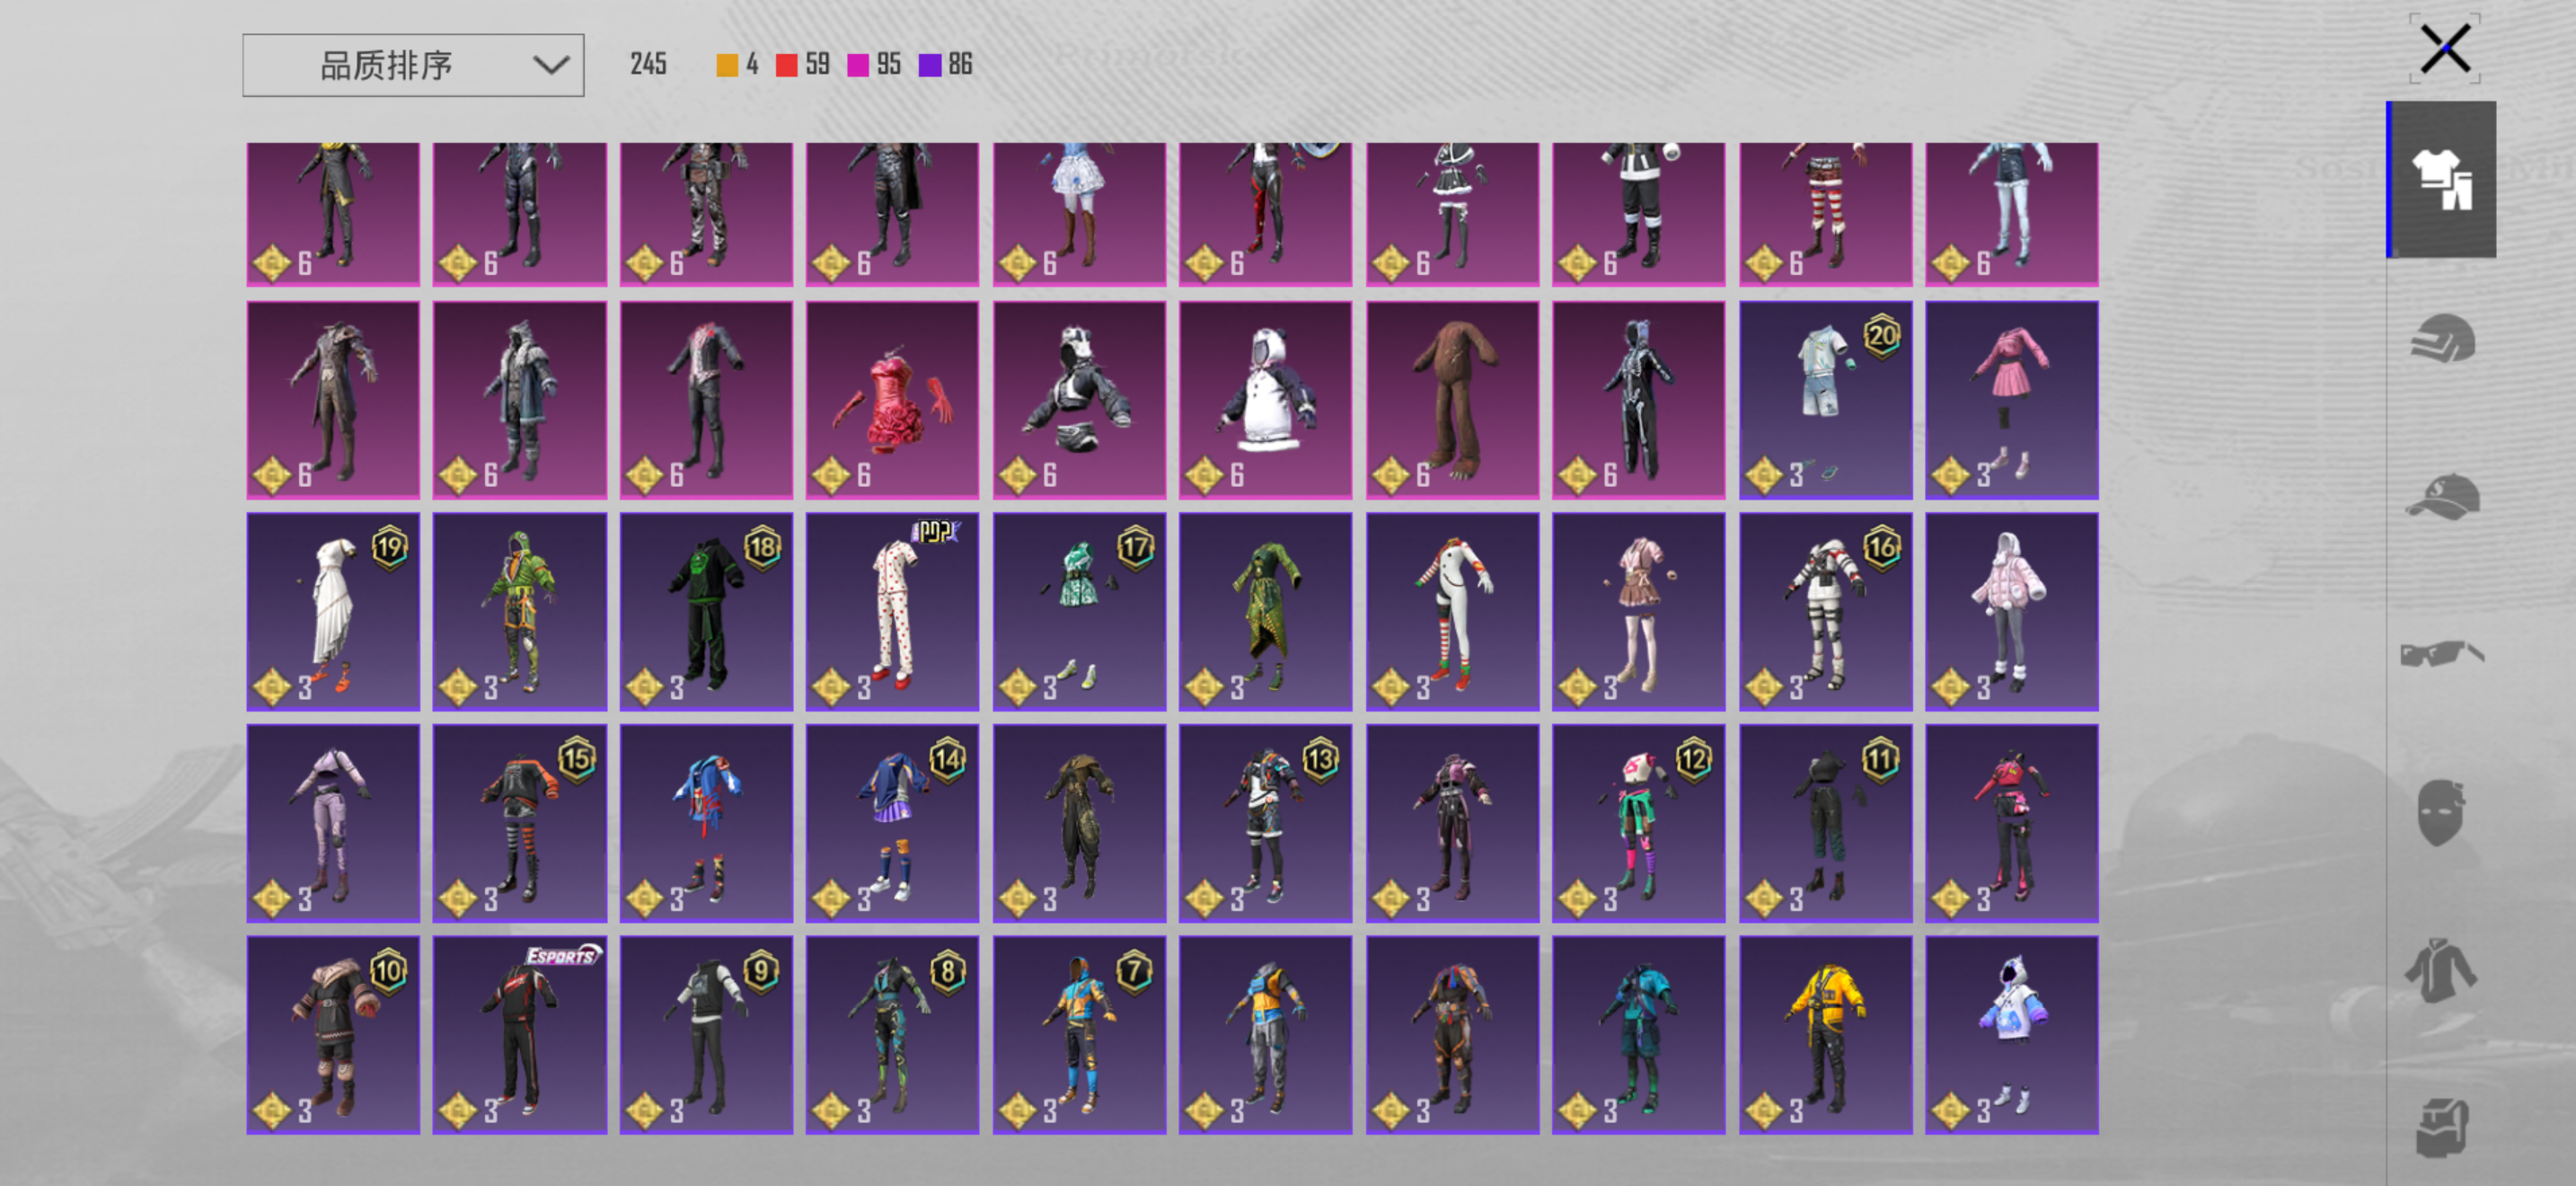Select the outfit with badge 15
Image resolution: width=2576 pixels, height=1186 pixels.
[x=519, y=824]
